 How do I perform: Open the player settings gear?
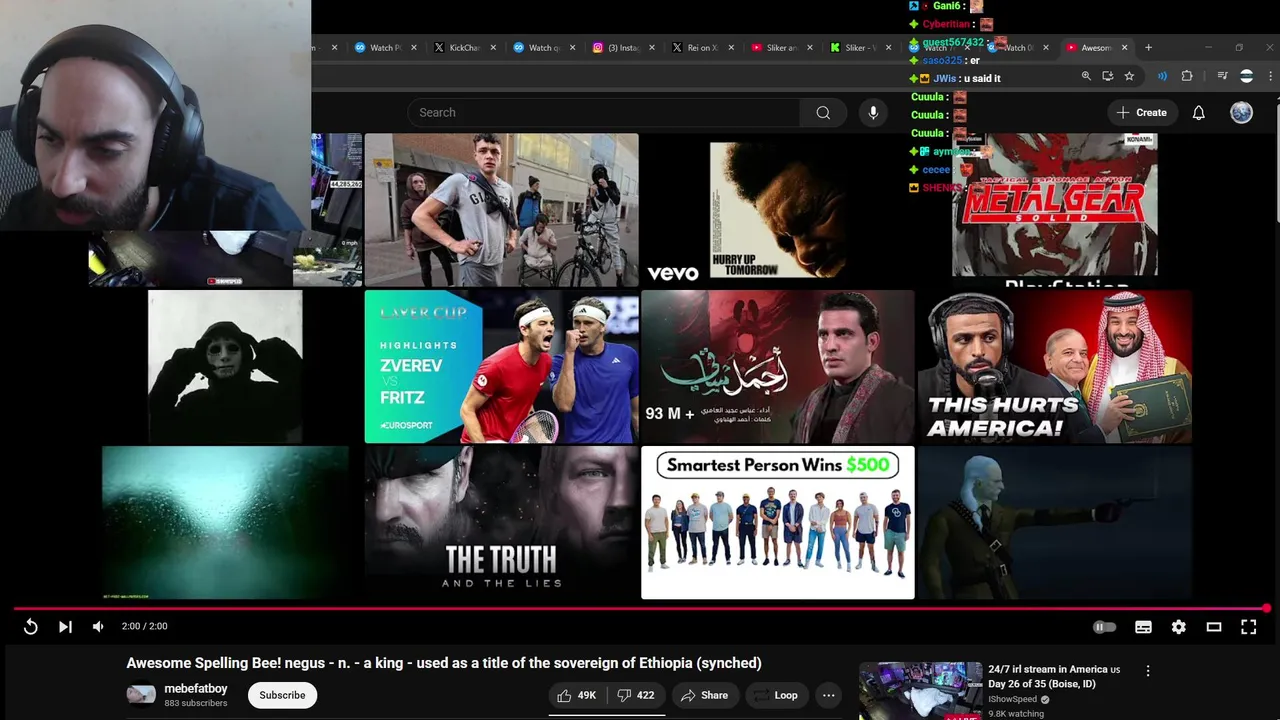(x=1179, y=627)
